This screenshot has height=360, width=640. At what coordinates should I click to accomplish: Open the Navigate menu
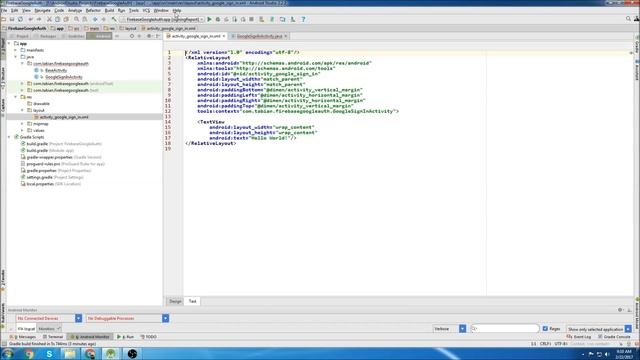point(42,10)
